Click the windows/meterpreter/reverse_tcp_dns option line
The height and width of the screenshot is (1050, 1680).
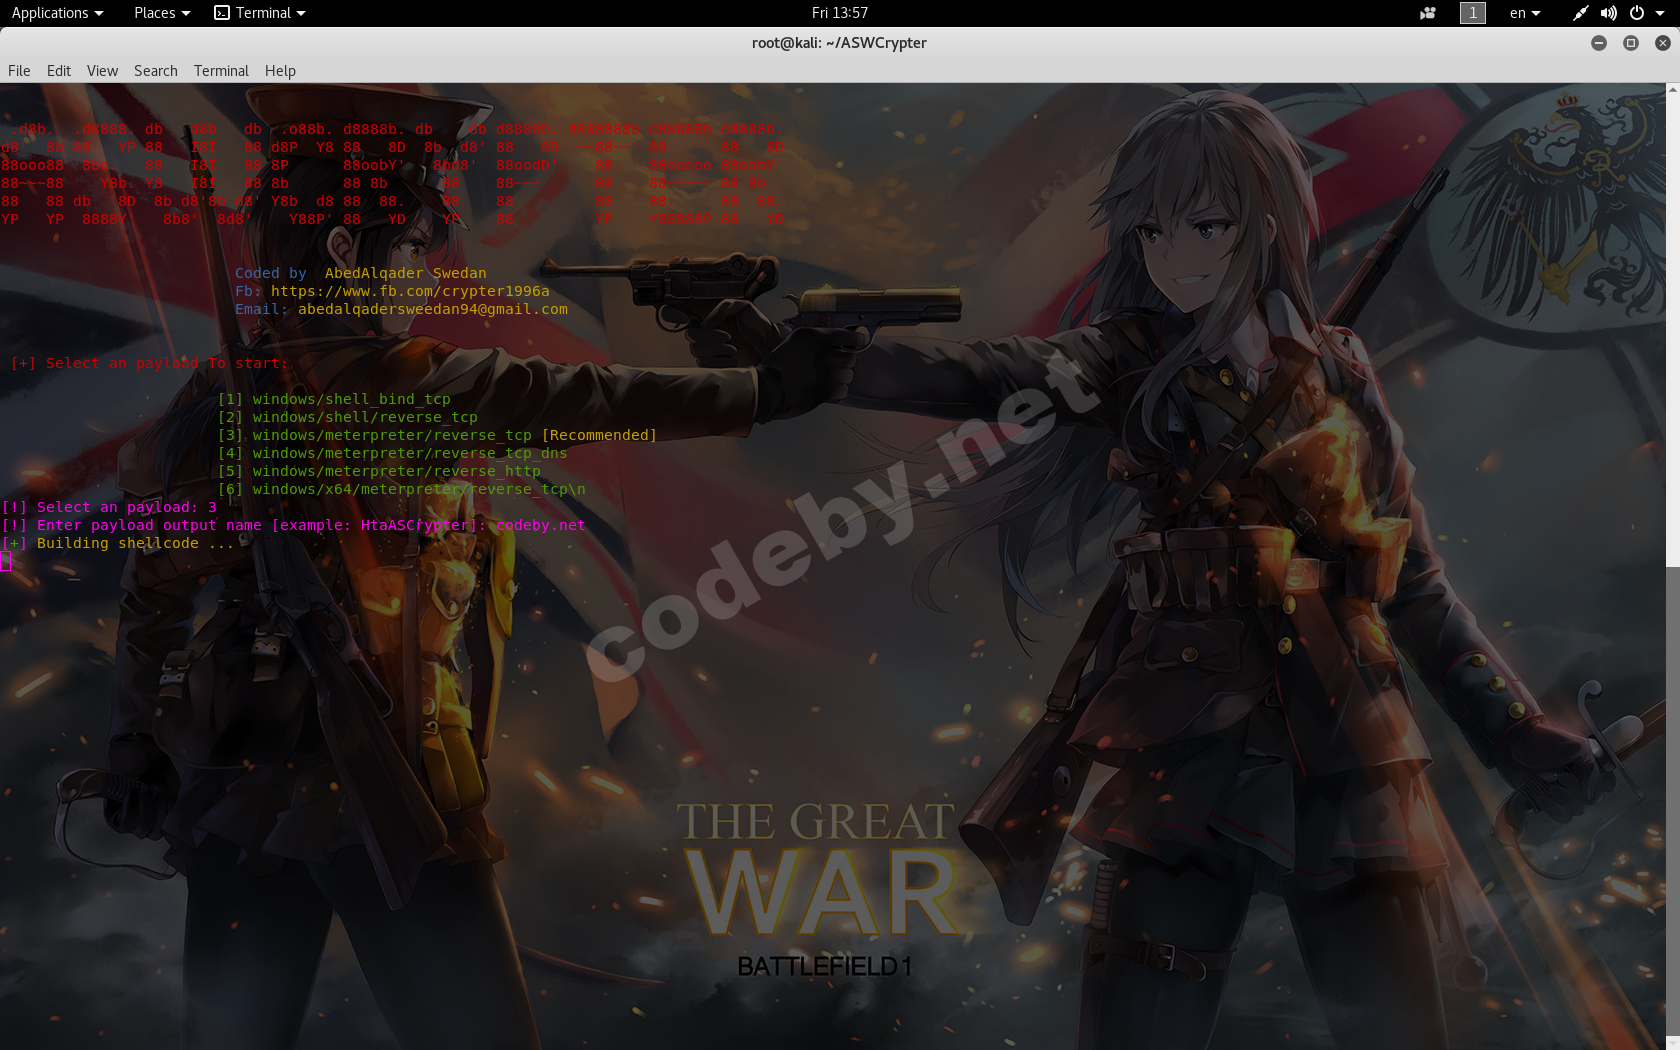coord(393,453)
